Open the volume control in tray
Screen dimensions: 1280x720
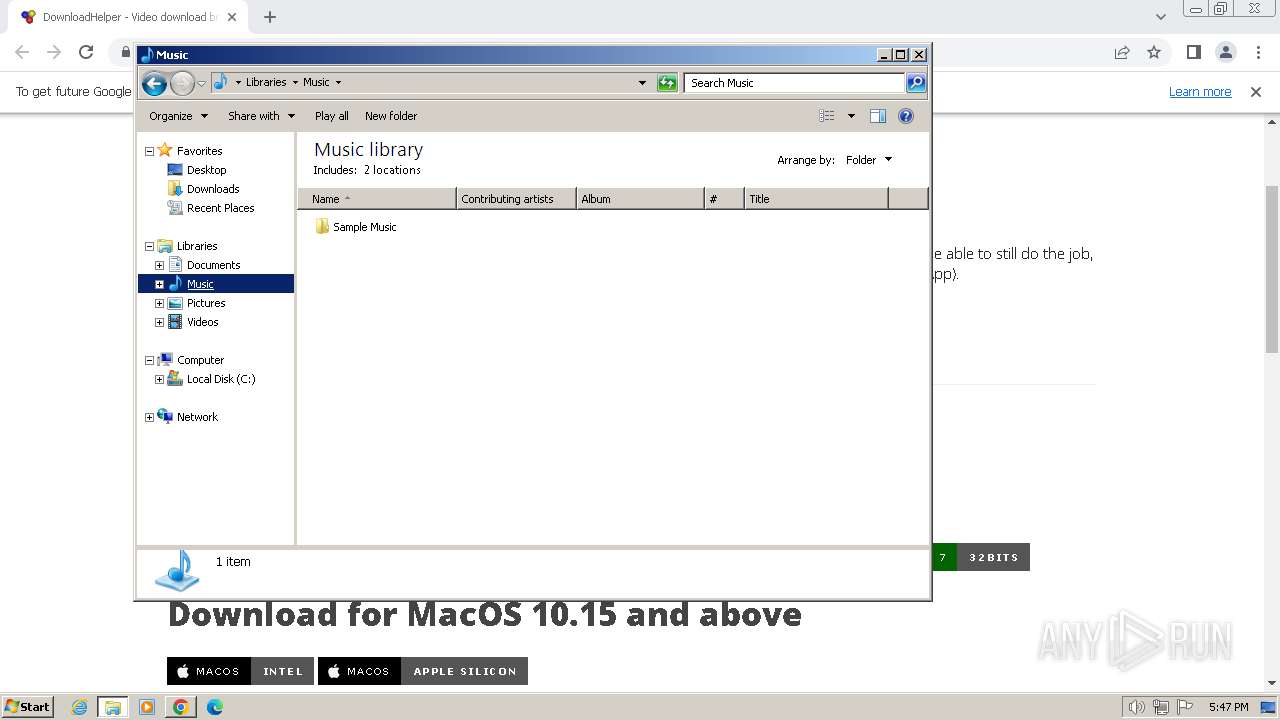(x=1136, y=707)
